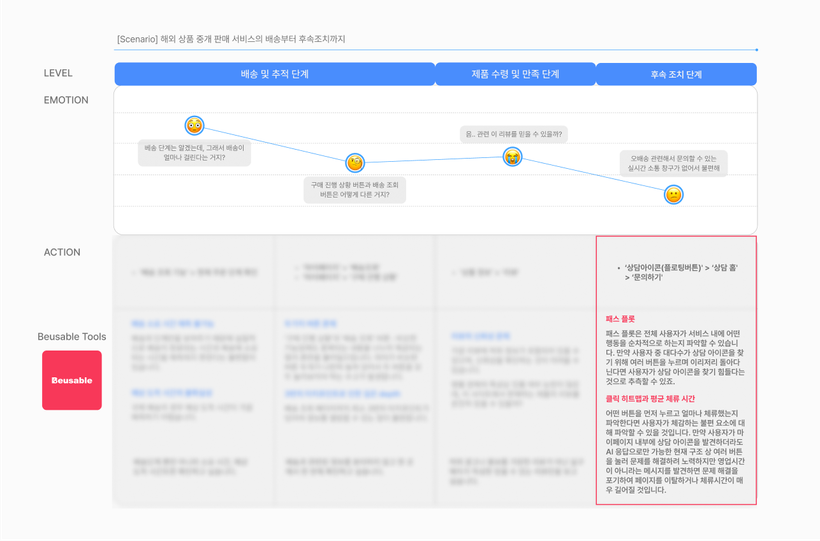
Task: Click the EMOTION row label
Action: pos(66,100)
